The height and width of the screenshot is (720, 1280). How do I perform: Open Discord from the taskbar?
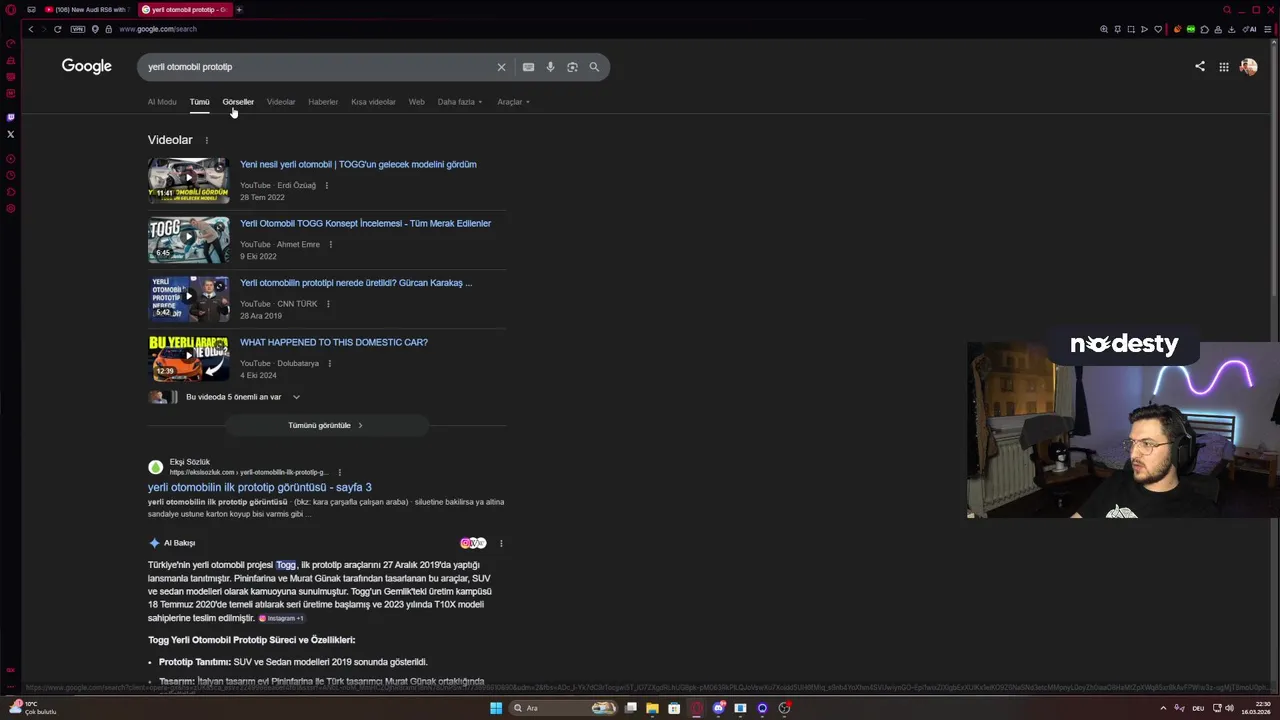pos(718,708)
